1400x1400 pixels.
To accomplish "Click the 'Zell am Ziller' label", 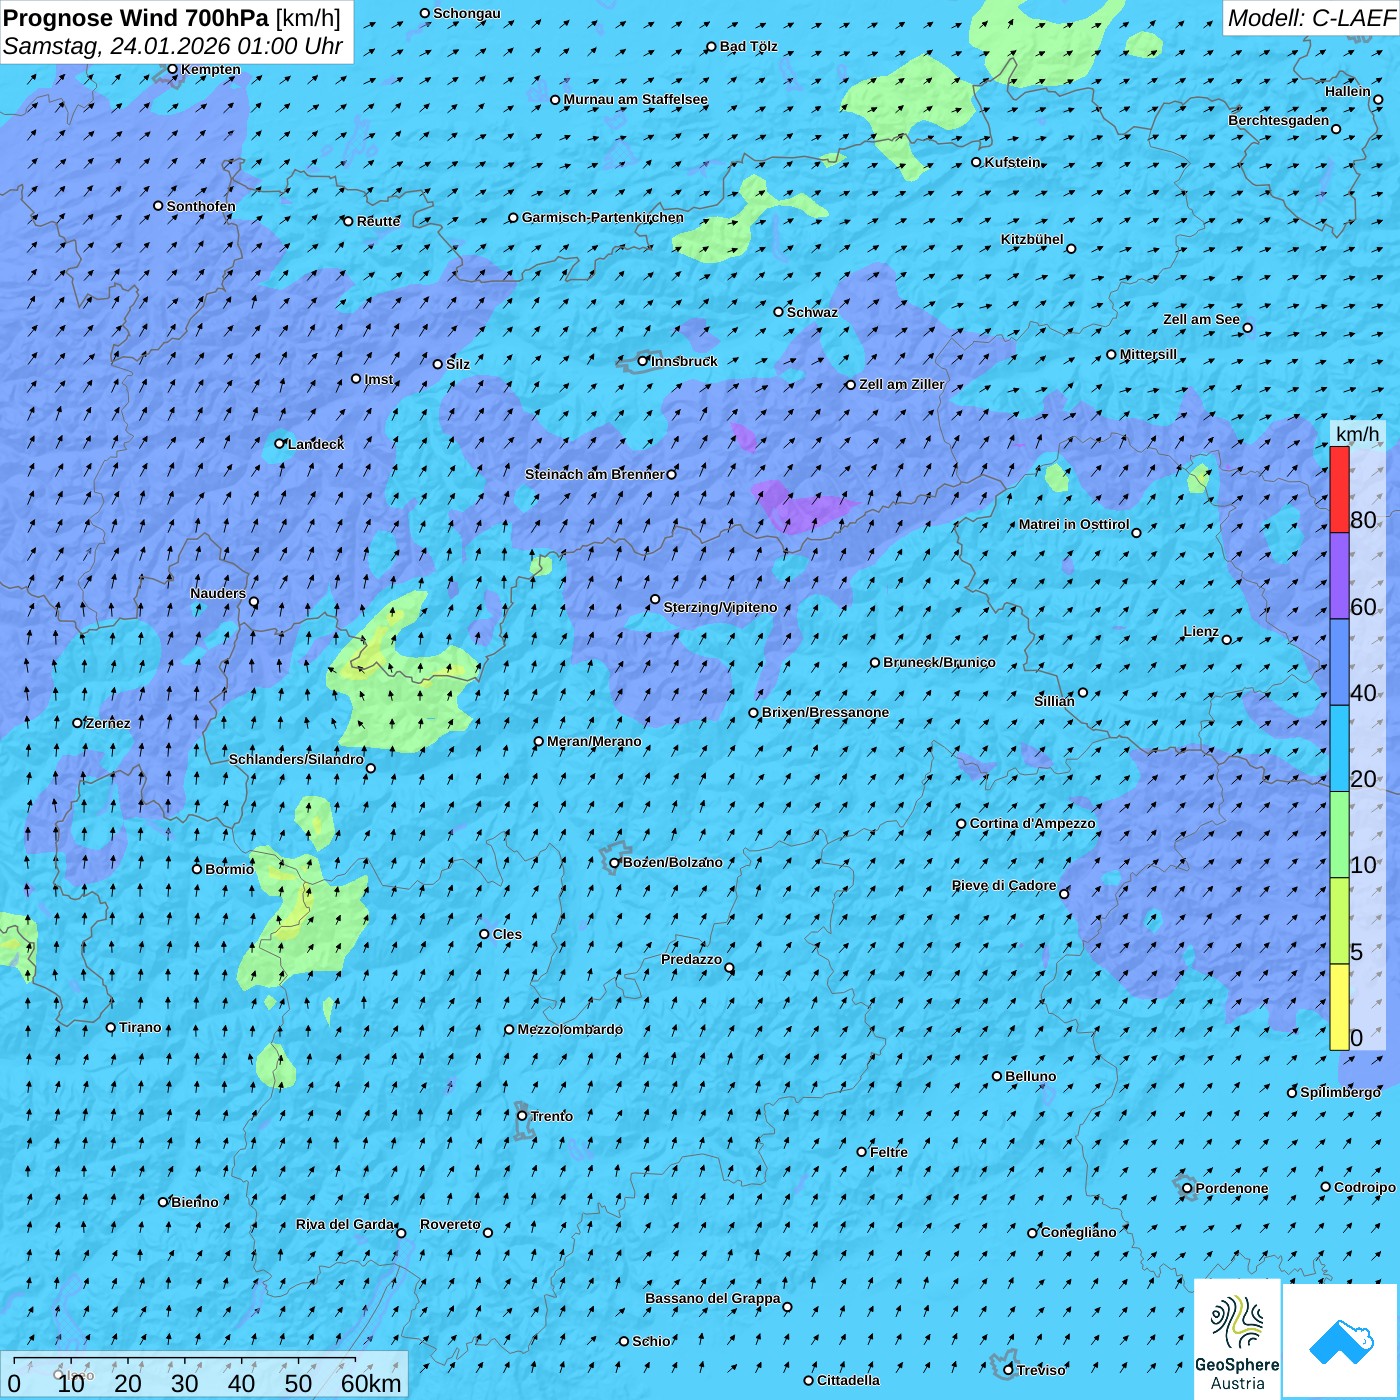I will [x=901, y=384].
